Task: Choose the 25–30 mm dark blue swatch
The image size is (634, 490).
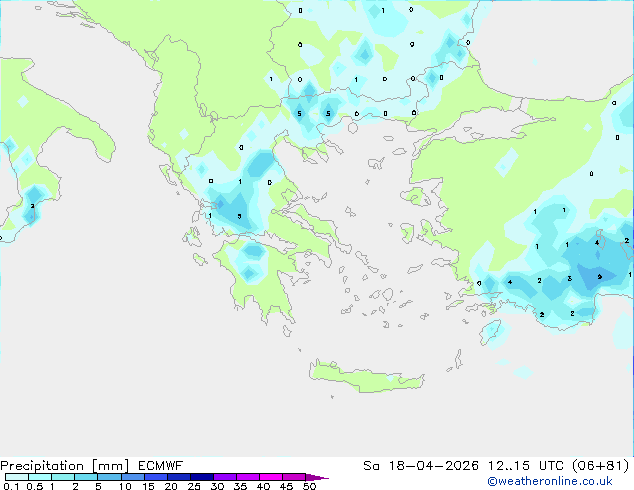Action: click(201, 477)
